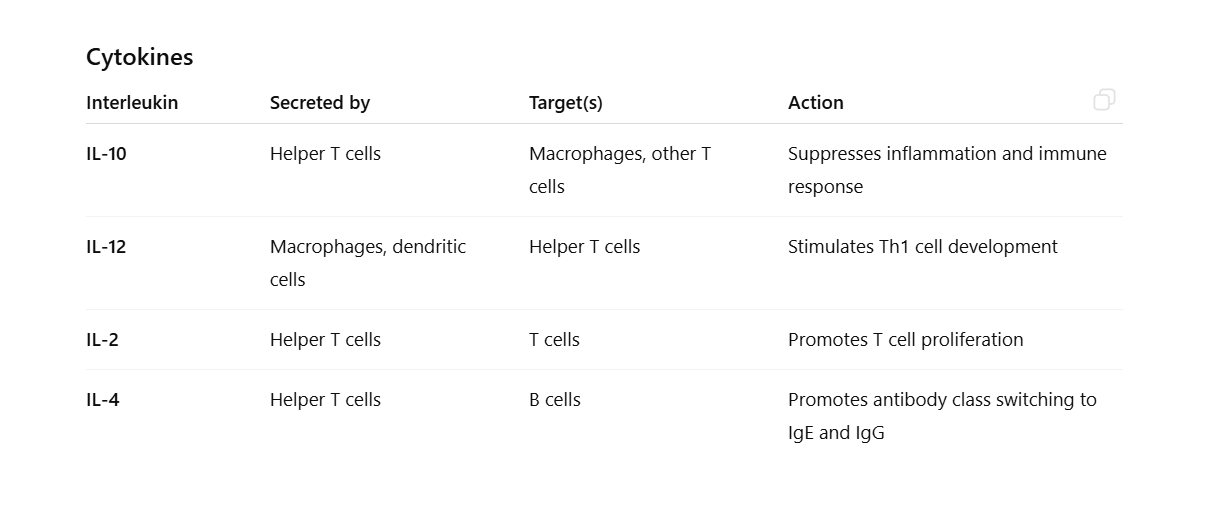Screen dimensions: 1212x513
Task: Click the Action column header
Action: tap(816, 102)
